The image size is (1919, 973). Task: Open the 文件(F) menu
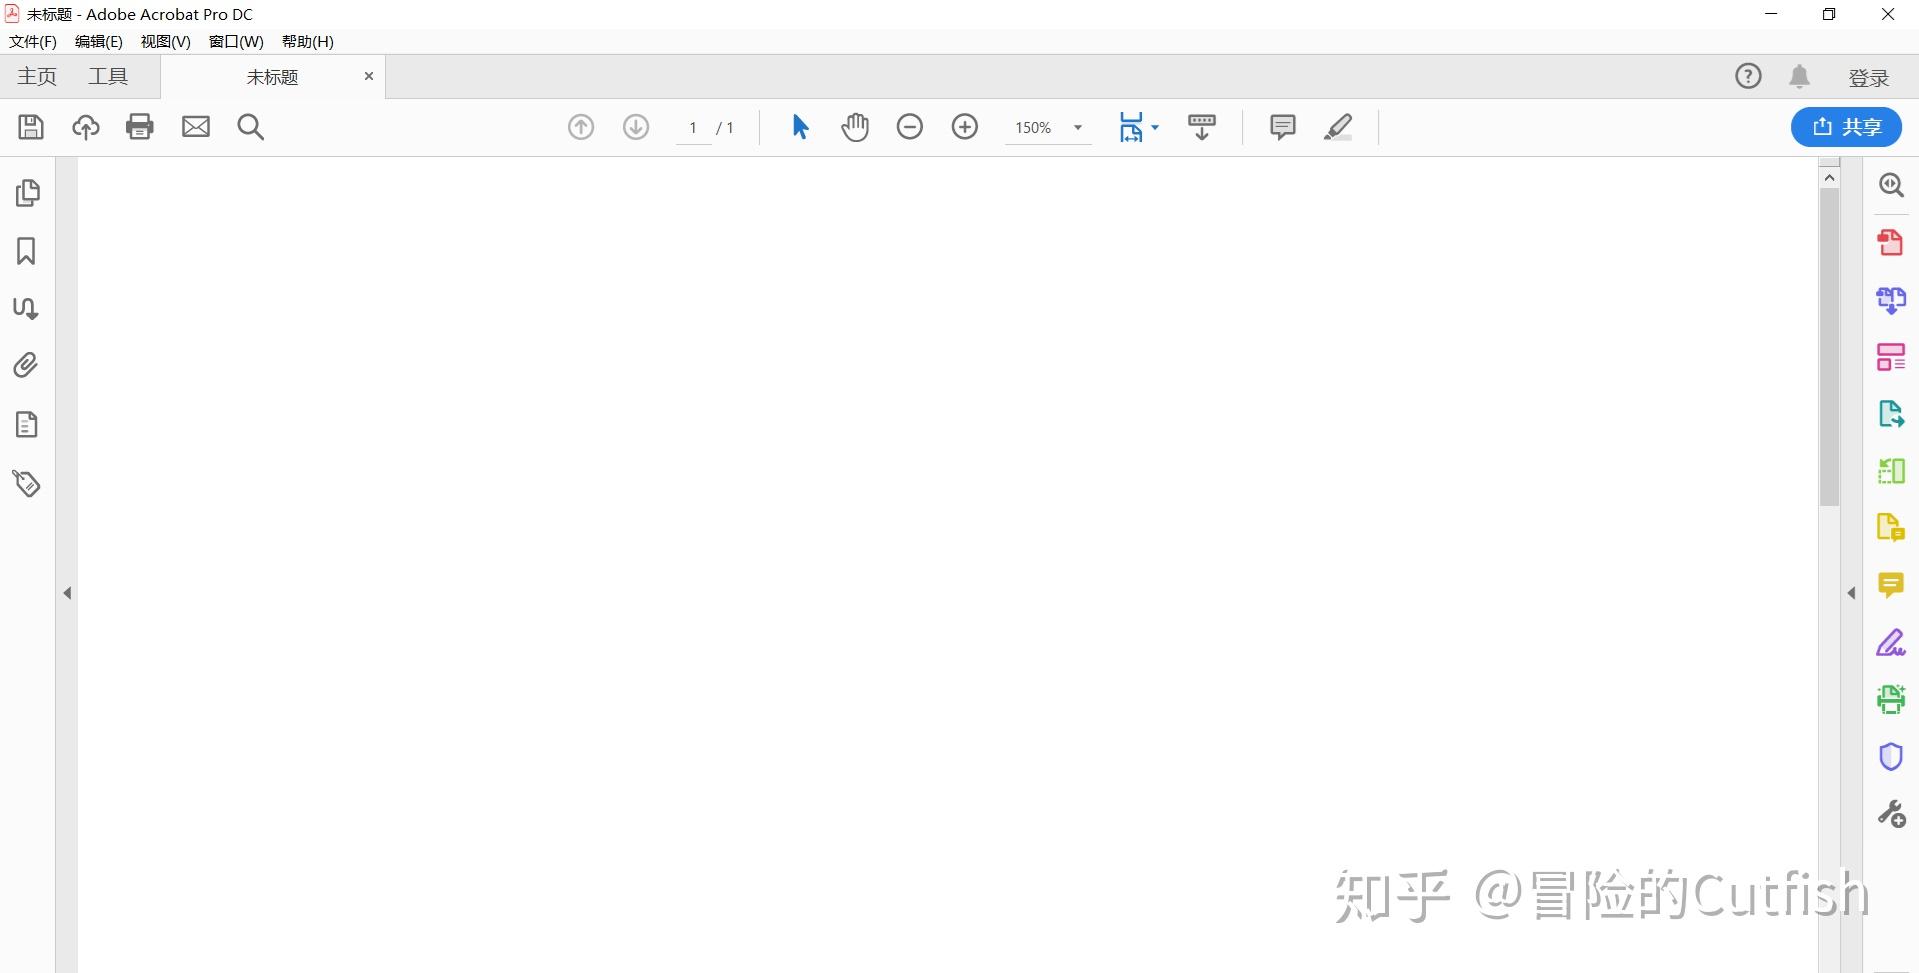point(33,41)
